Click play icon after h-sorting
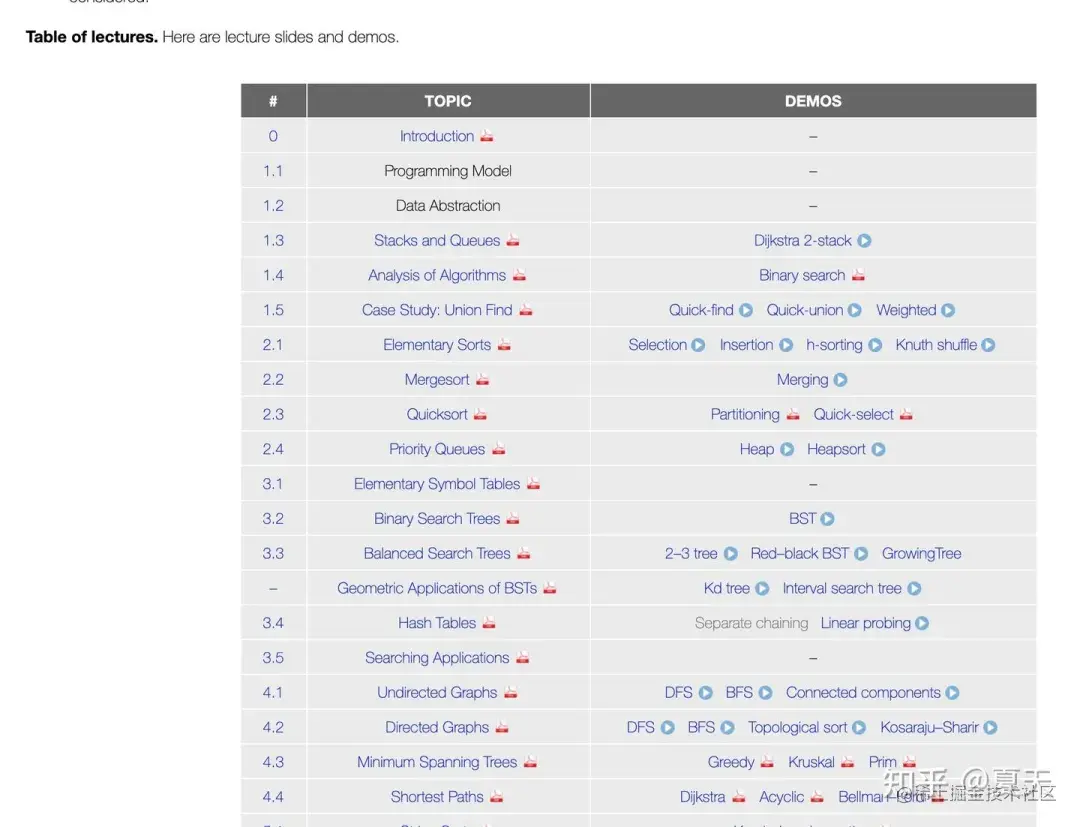 pyautogui.click(x=875, y=344)
